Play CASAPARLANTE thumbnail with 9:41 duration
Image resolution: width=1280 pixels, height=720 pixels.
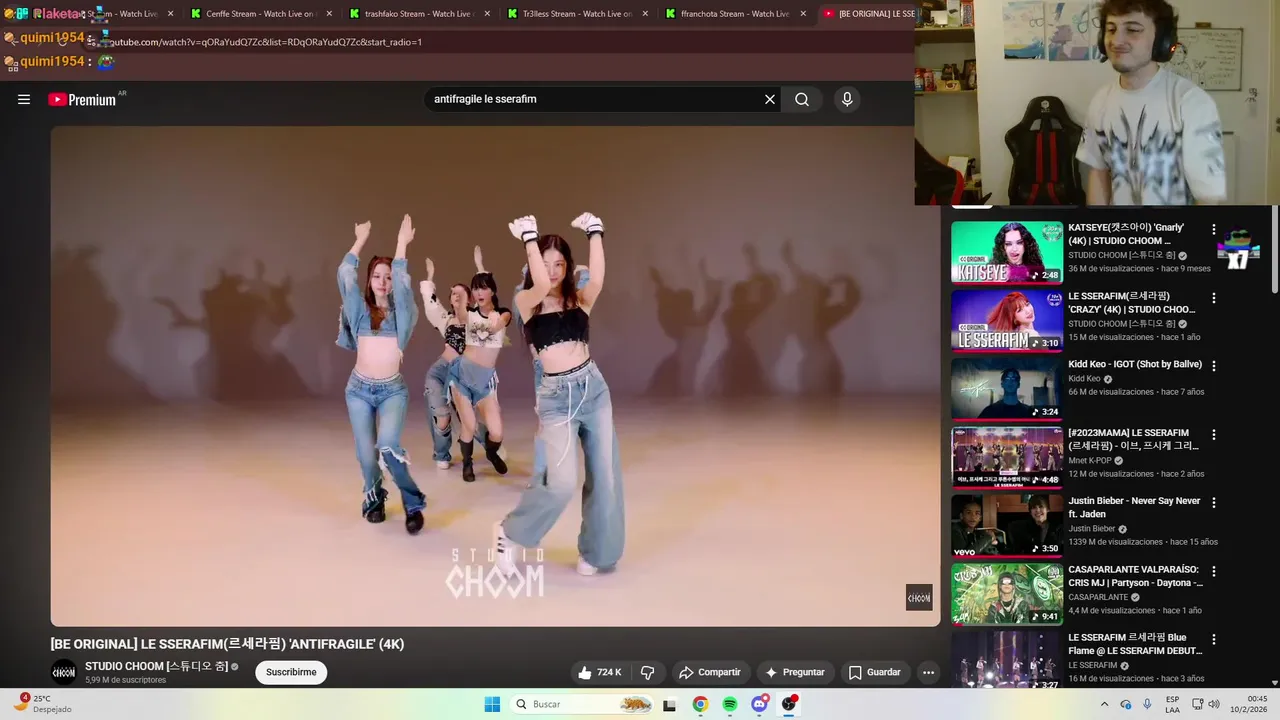coord(1007,595)
